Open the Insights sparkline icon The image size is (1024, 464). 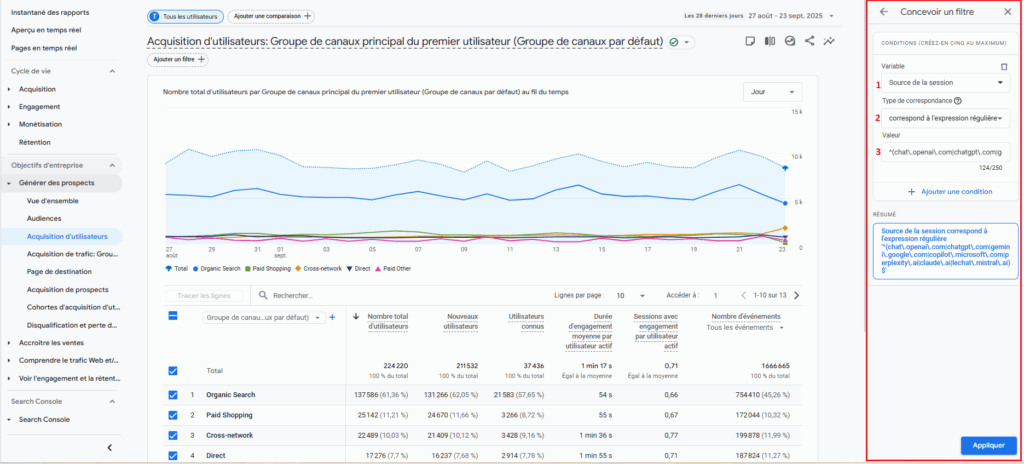[x=829, y=41]
